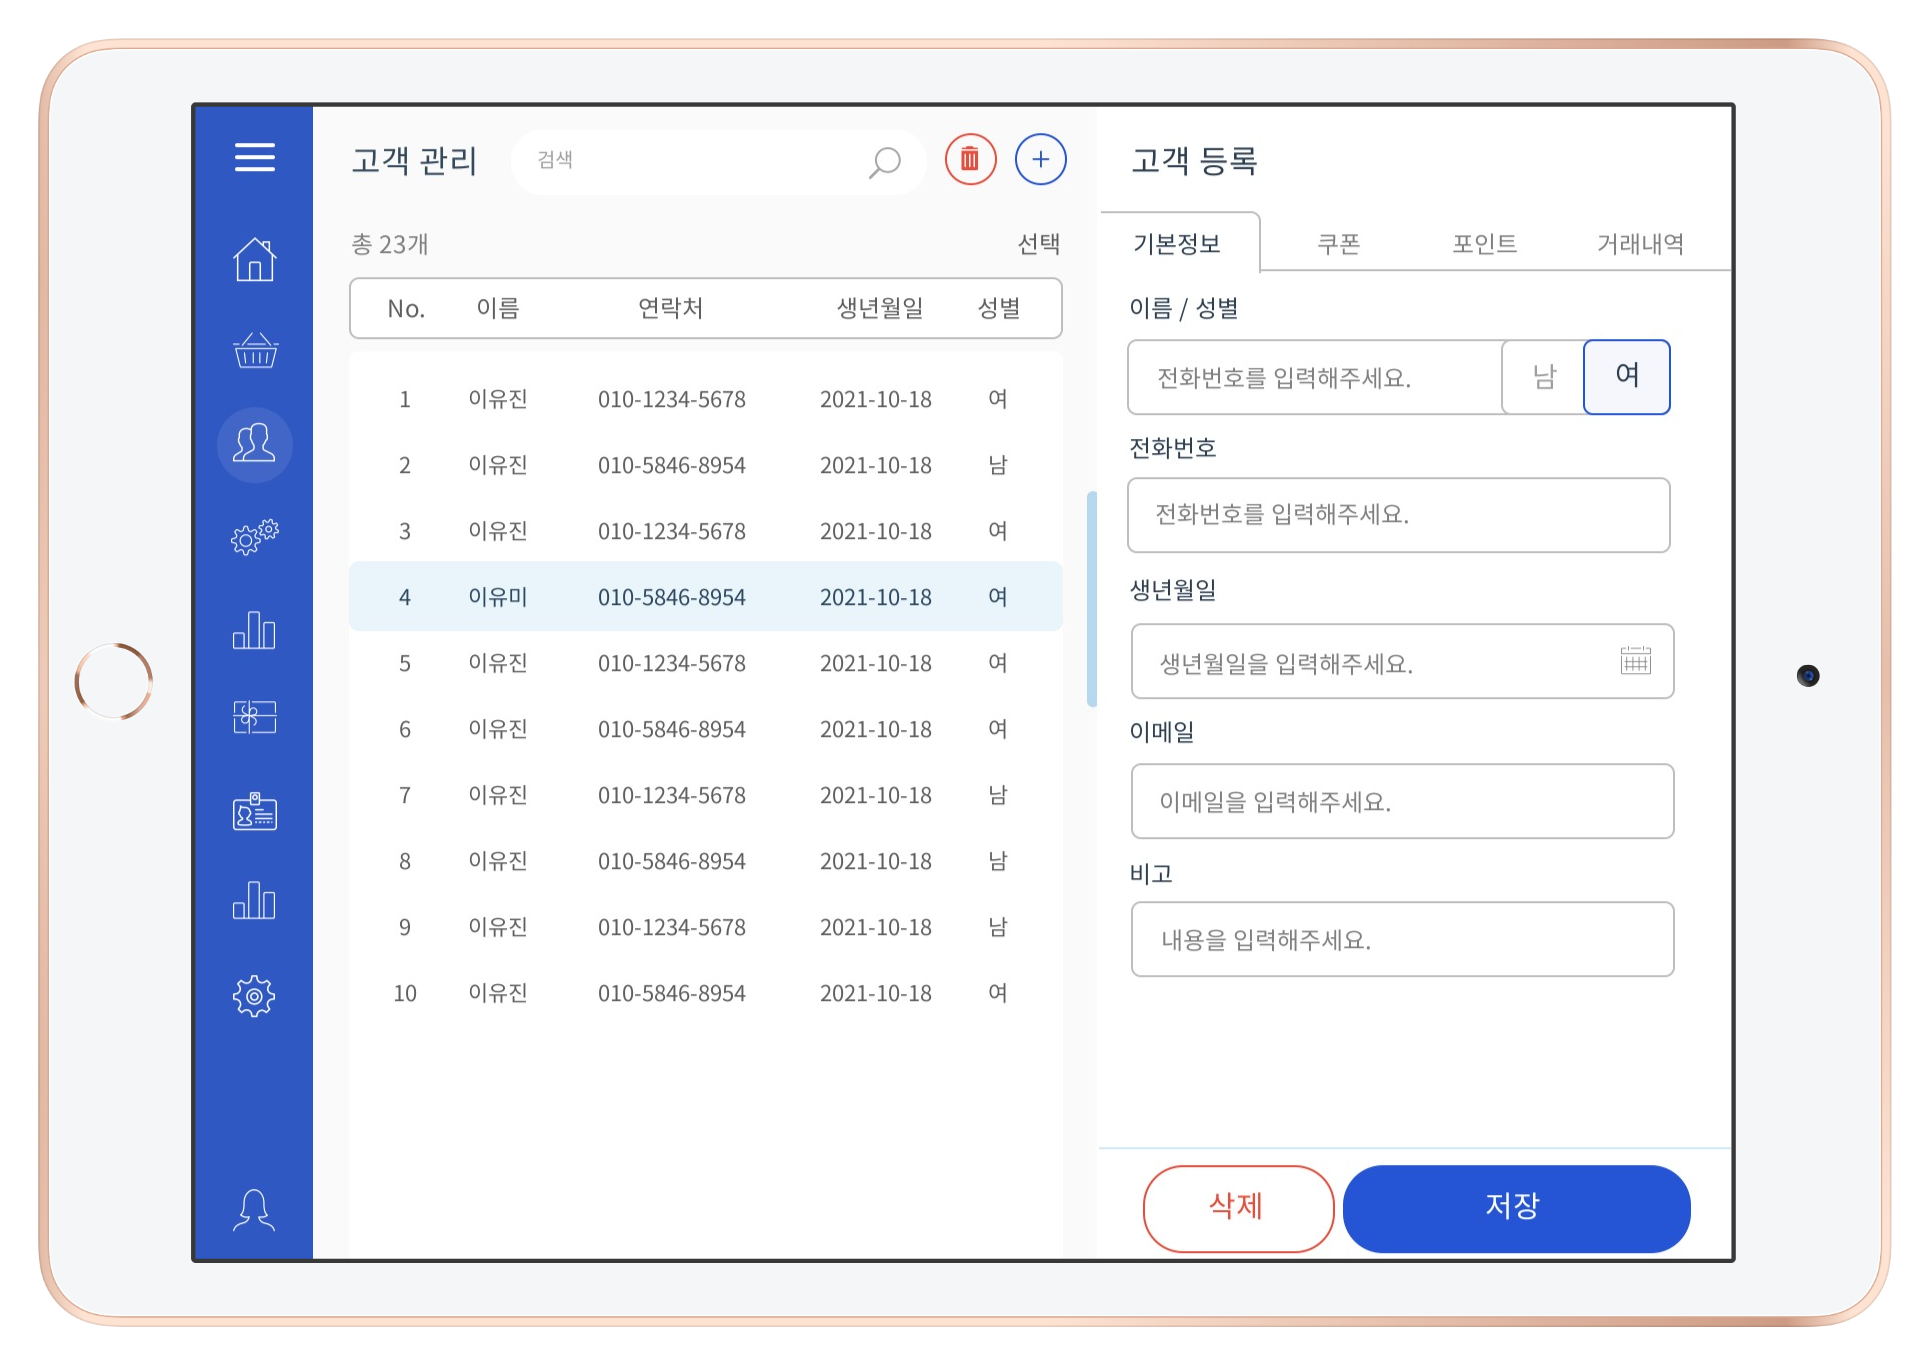Viewport: 1927px width, 1365px height.
Task: Open the gift coupon section icon
Action: (254, 717)
